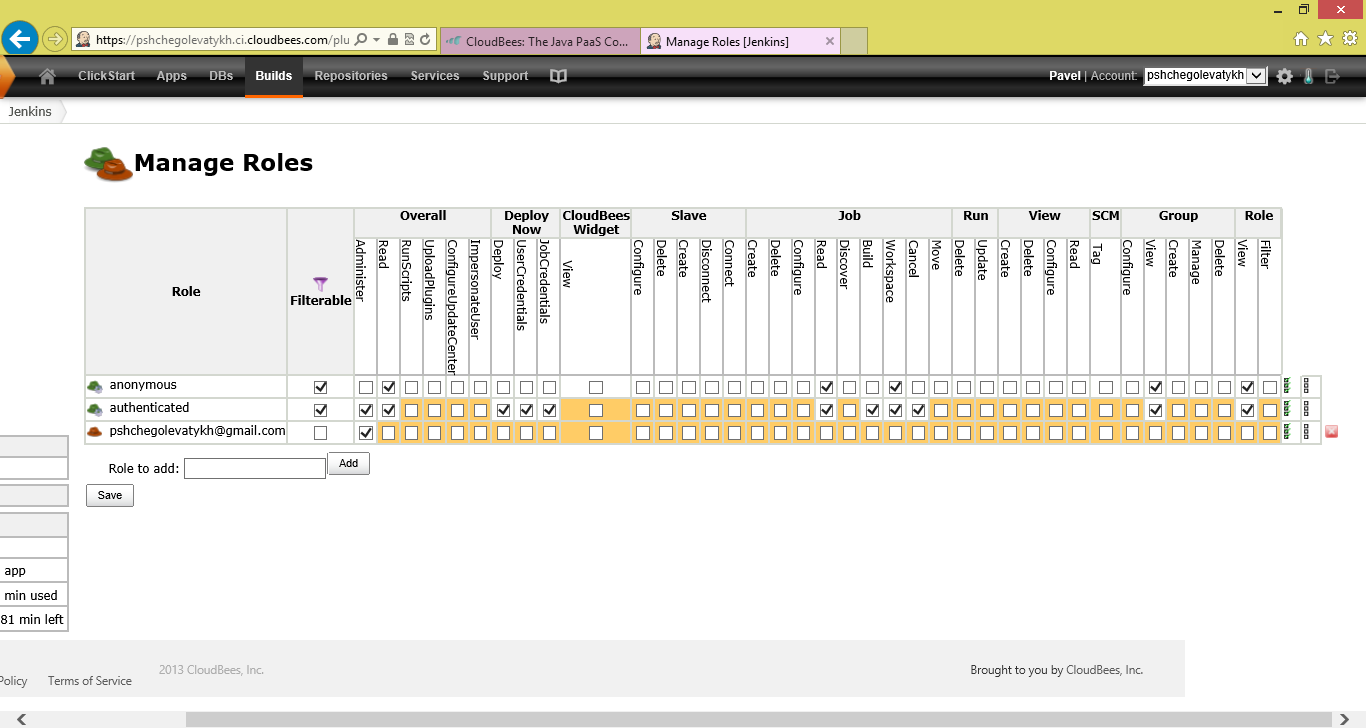Clear all permissions for authenticated role

click(x=1306, y=409)
